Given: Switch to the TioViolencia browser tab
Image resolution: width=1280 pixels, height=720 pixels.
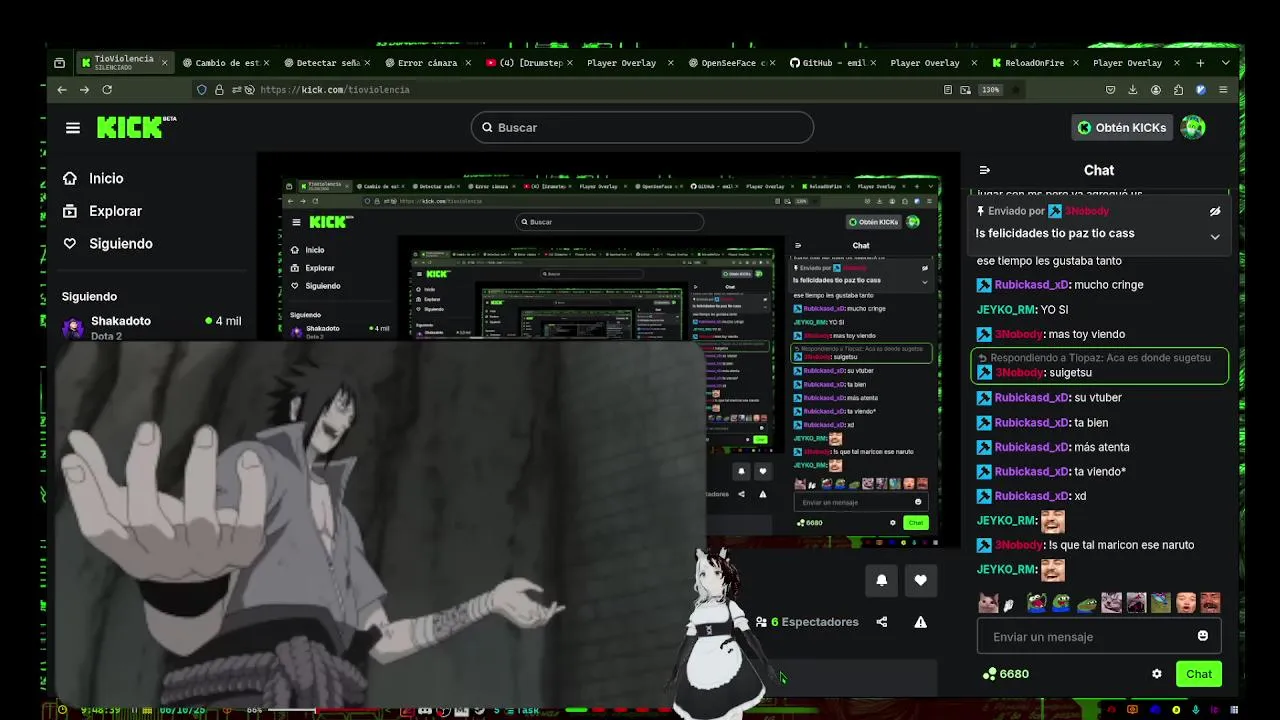Looking at the screenshot, I should tap(124, 62).
